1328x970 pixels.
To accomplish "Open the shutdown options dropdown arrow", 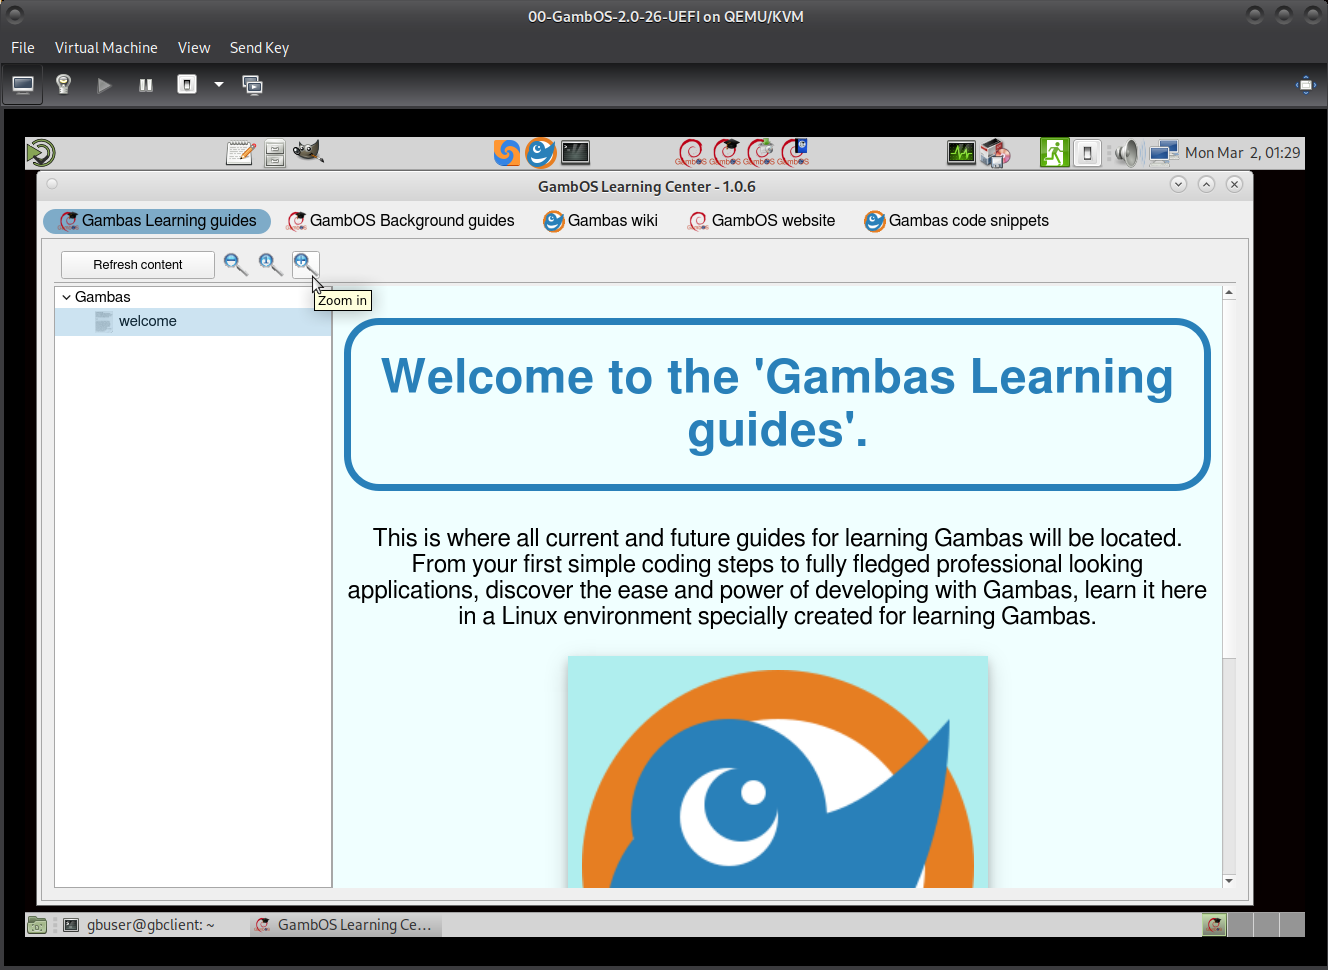I will point(218,85).
